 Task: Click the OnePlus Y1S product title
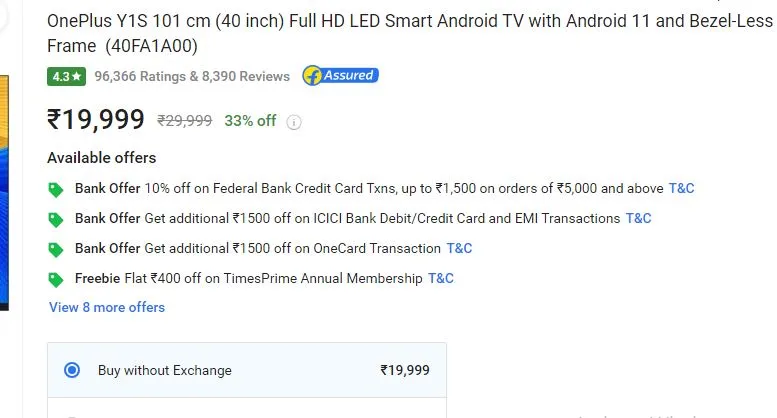409,33
